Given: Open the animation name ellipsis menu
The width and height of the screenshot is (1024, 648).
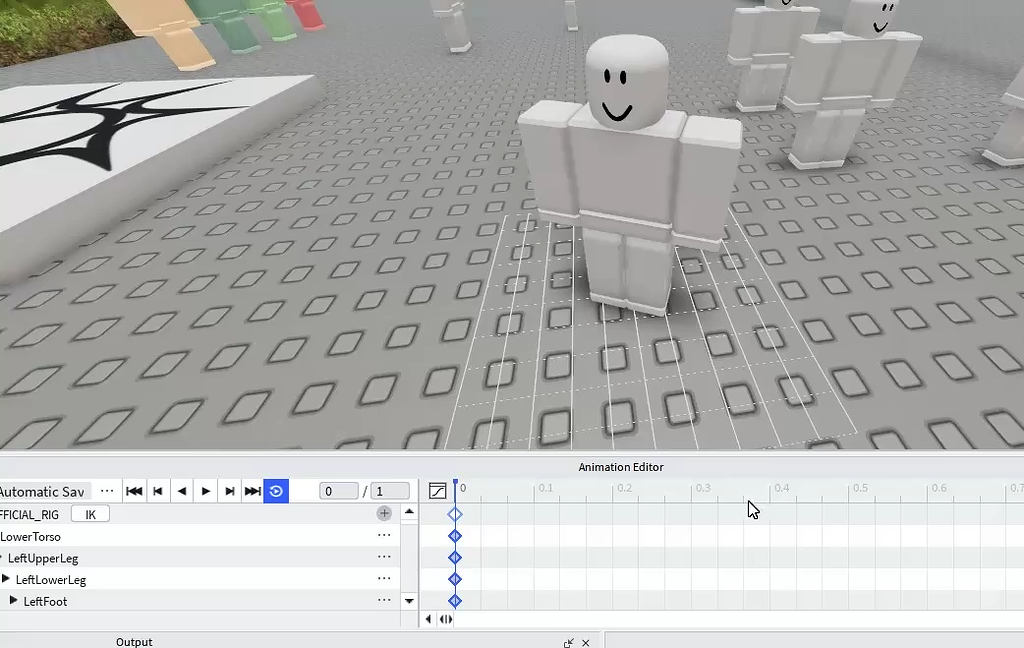Looking at the screenshot, I should point(107,490).
